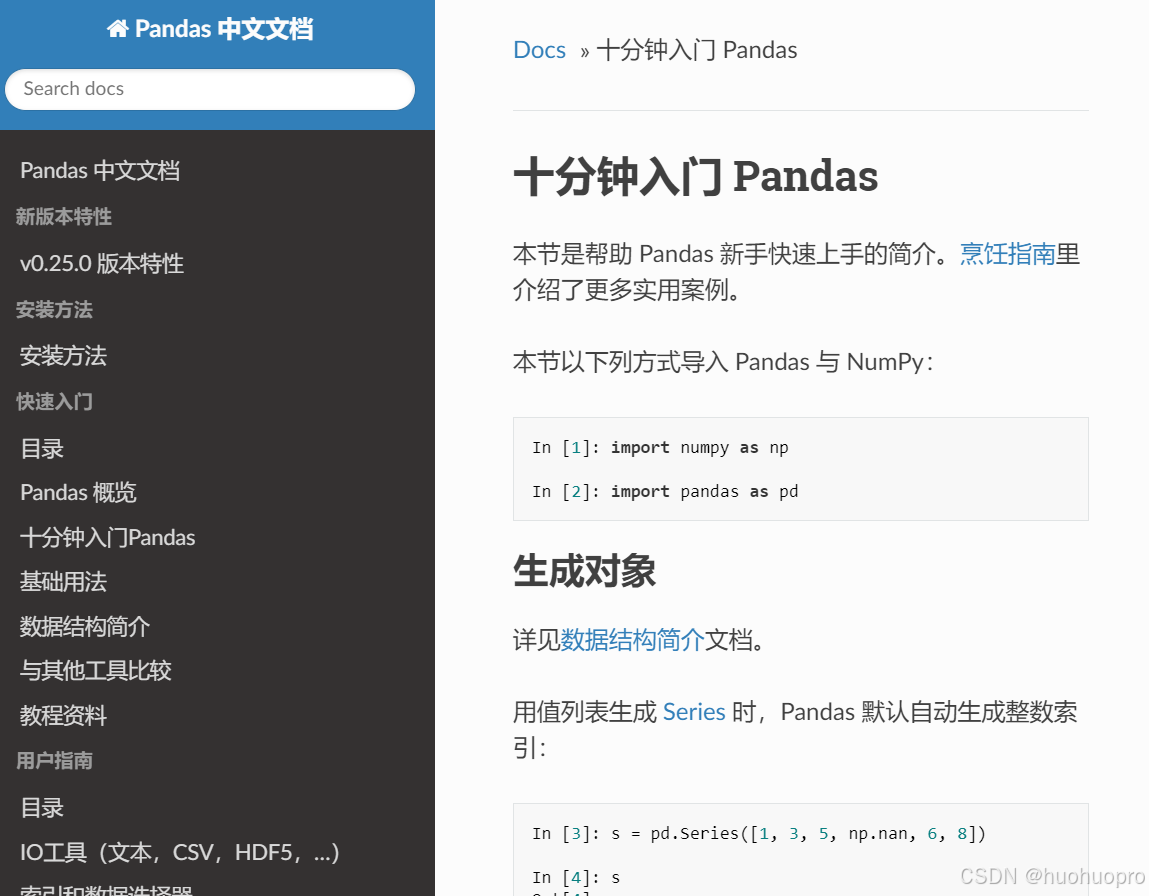
Task: Open 目录 under 快速入门 in sidebar
Action: 42,448
